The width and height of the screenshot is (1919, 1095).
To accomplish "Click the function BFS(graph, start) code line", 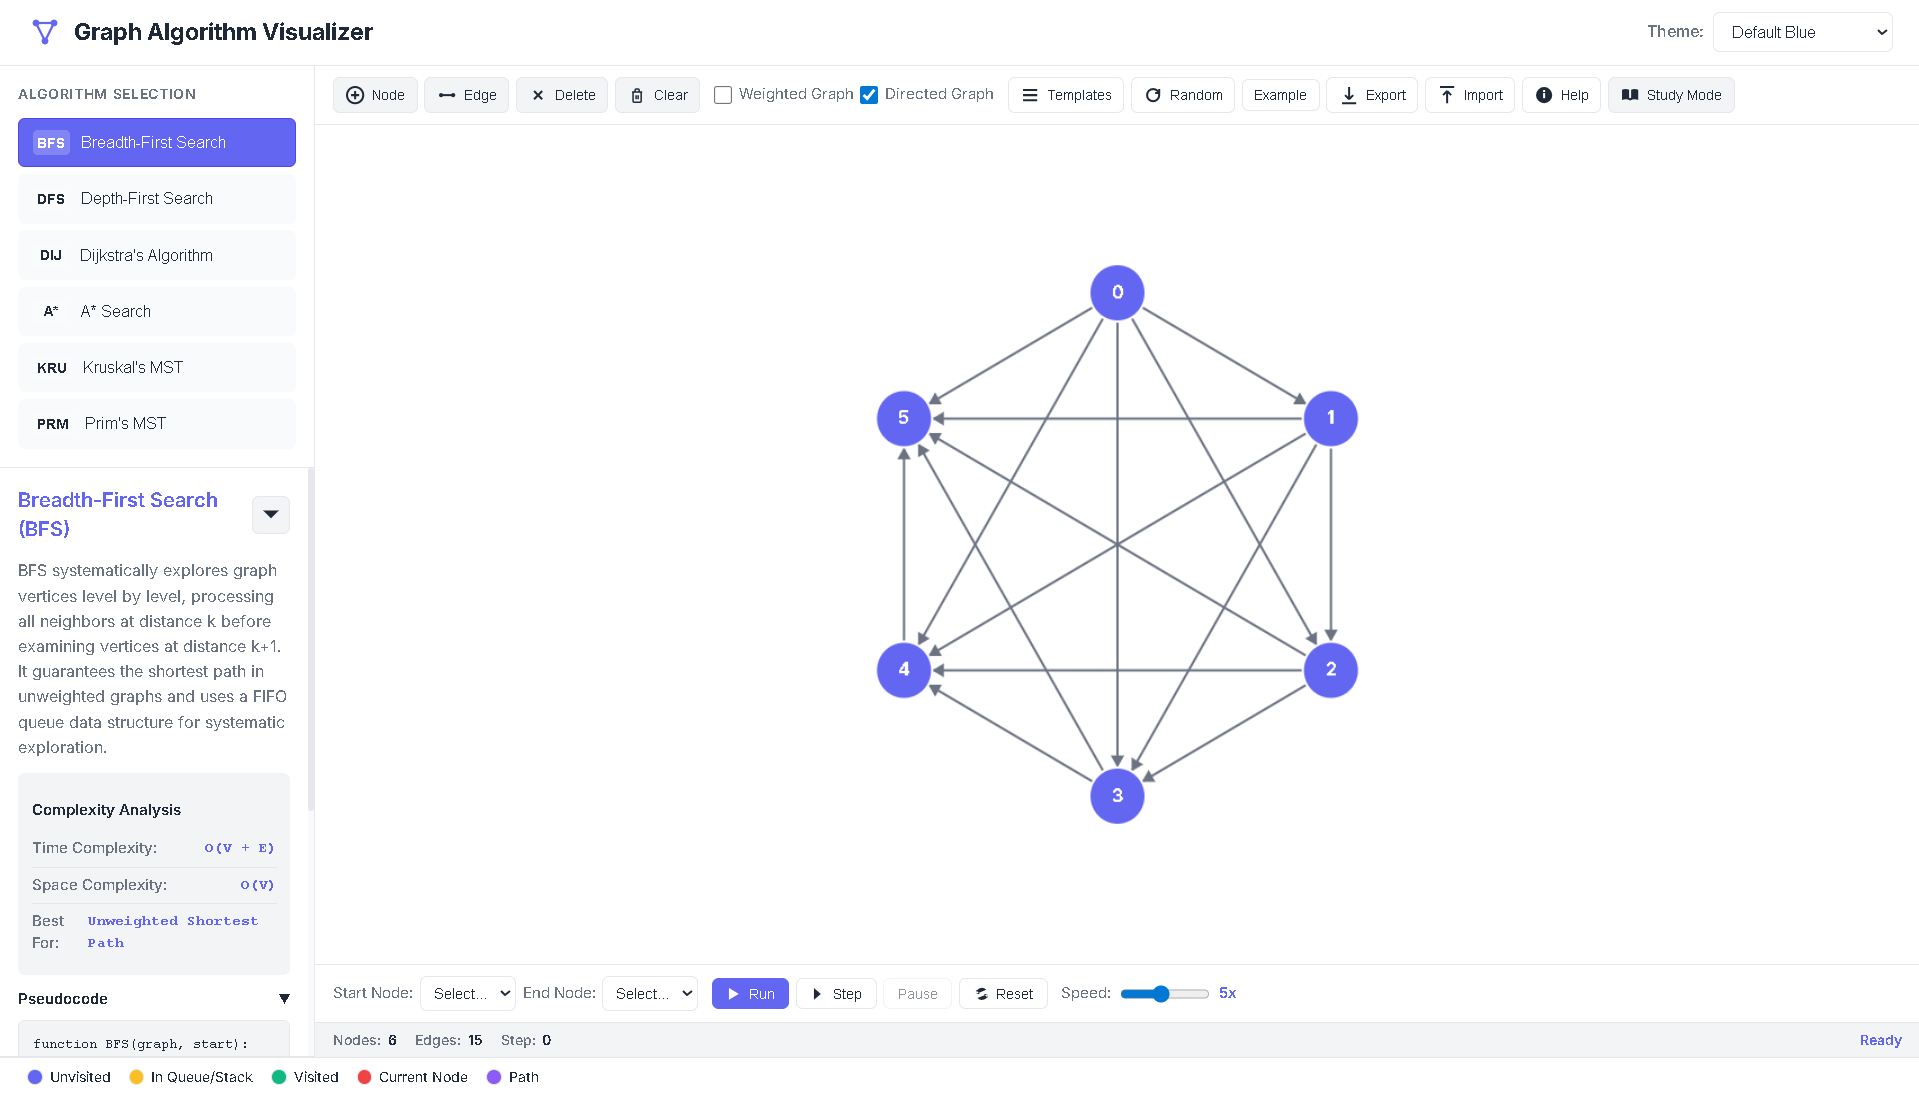I will (x=140, y=1044).
